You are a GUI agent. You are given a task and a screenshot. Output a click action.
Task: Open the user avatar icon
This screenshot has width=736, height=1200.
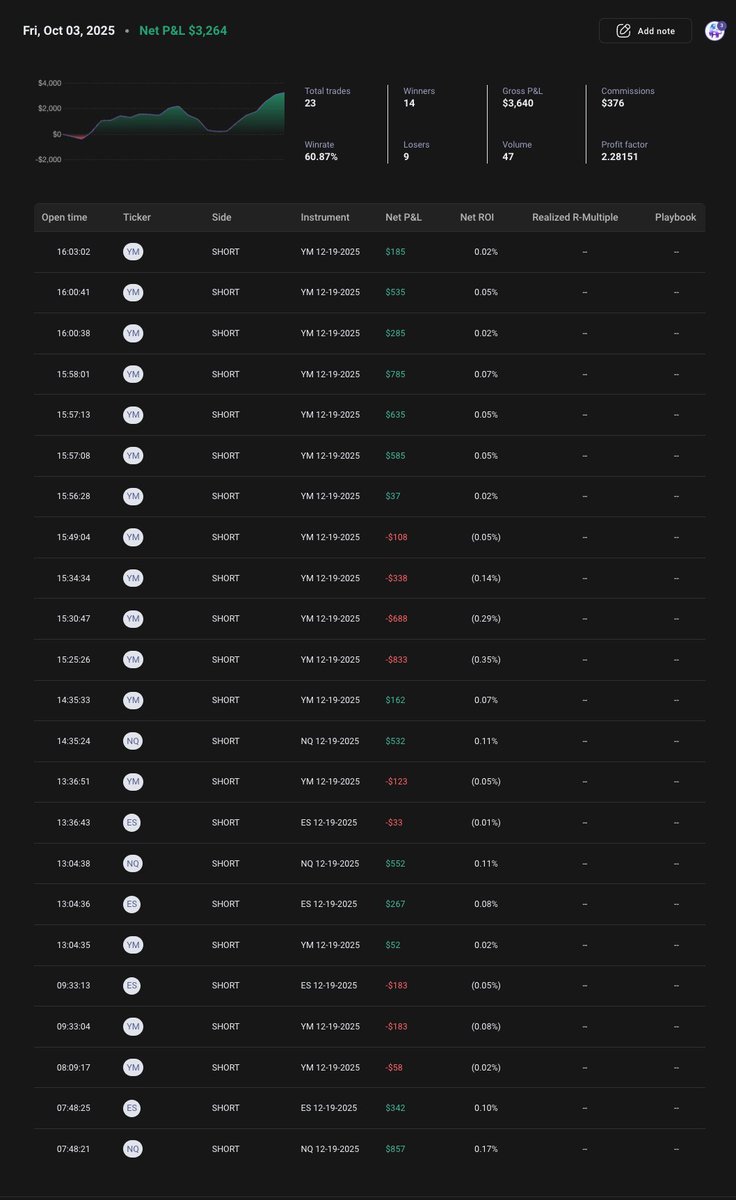pyautogui.click(x=714, y=31)
